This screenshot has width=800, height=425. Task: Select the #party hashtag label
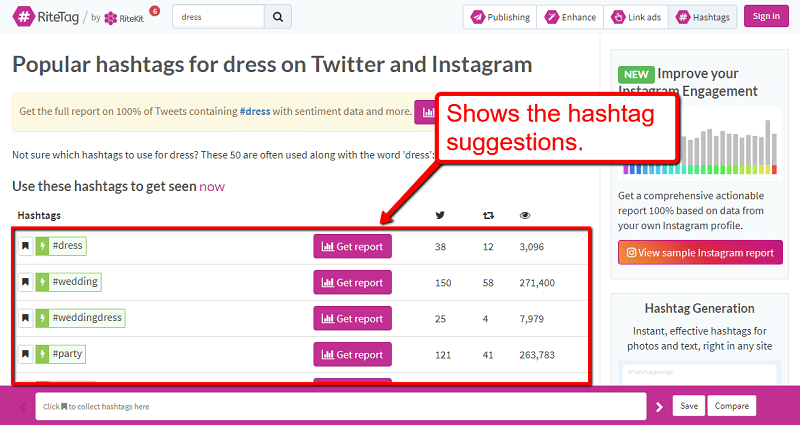pos(67,354)
